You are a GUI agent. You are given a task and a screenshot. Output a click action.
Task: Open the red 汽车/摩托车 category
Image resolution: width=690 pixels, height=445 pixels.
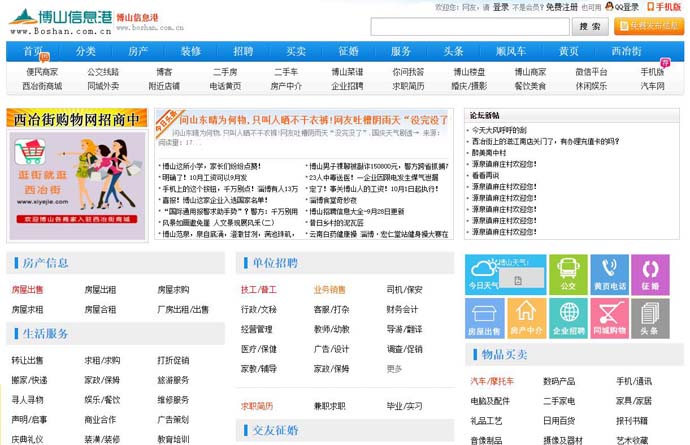[492, 381]
